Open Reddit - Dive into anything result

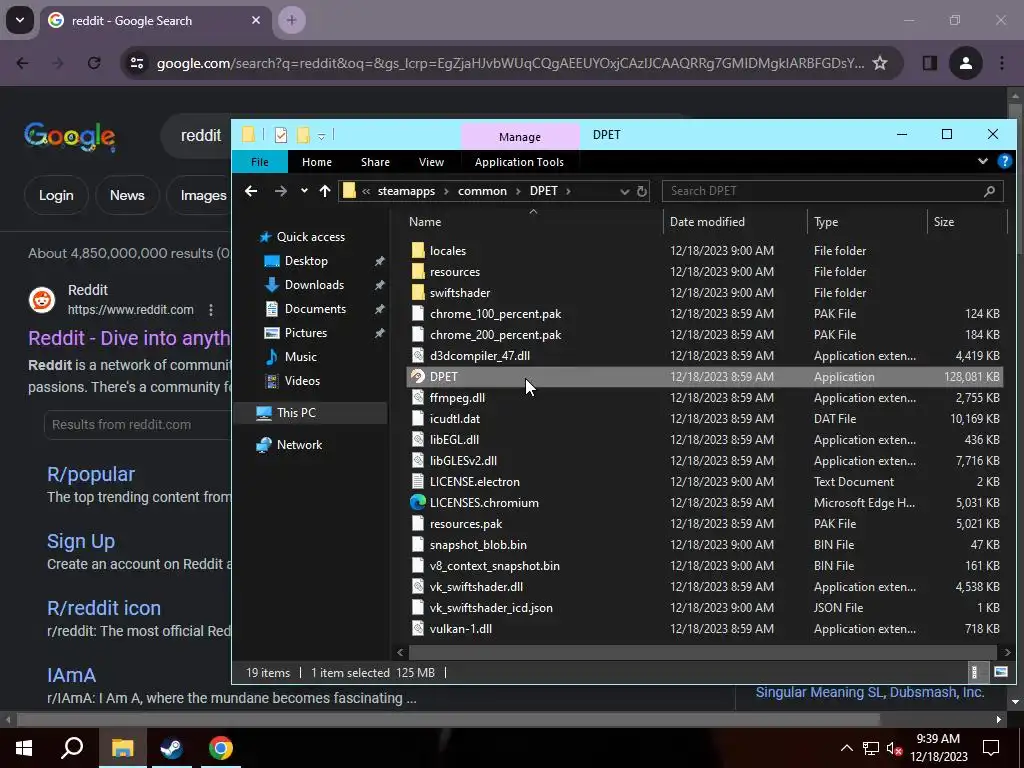tap(129, 338)
